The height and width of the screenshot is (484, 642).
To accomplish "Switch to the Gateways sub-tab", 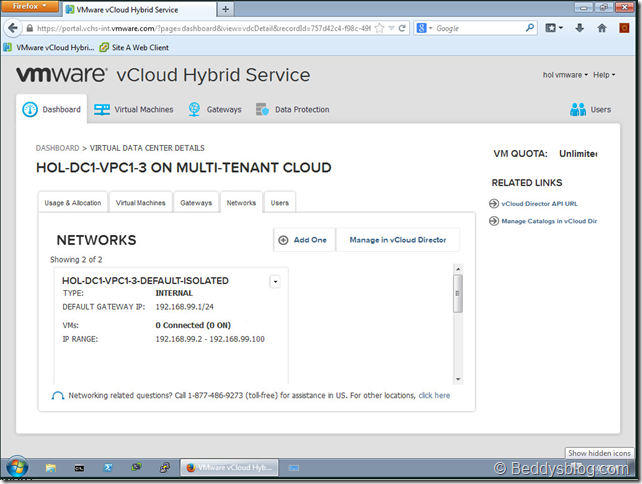I will coord(196,203).
